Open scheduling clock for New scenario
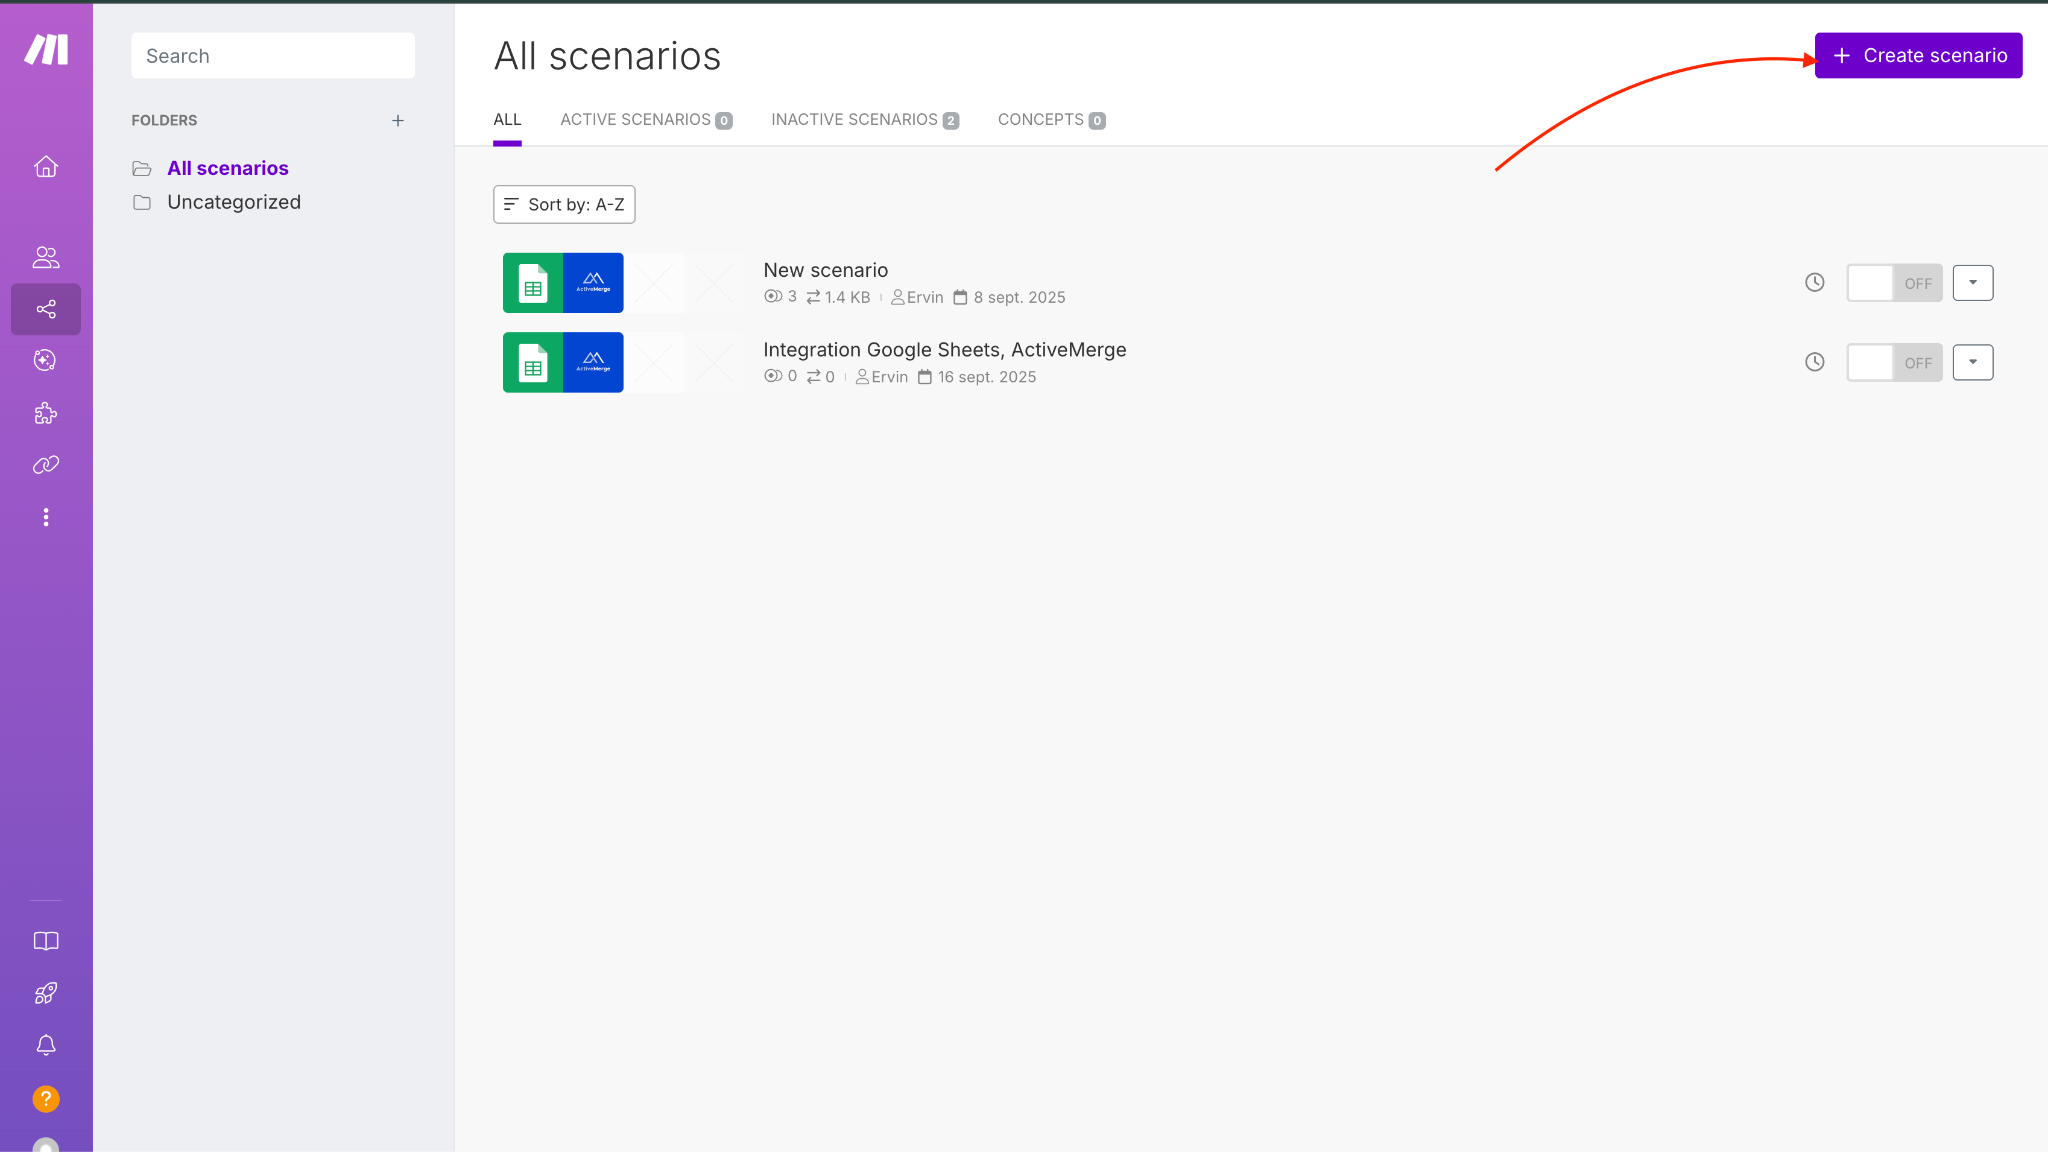Viewport: 2048px width, 1152px height. click(x=1814, y=282)
